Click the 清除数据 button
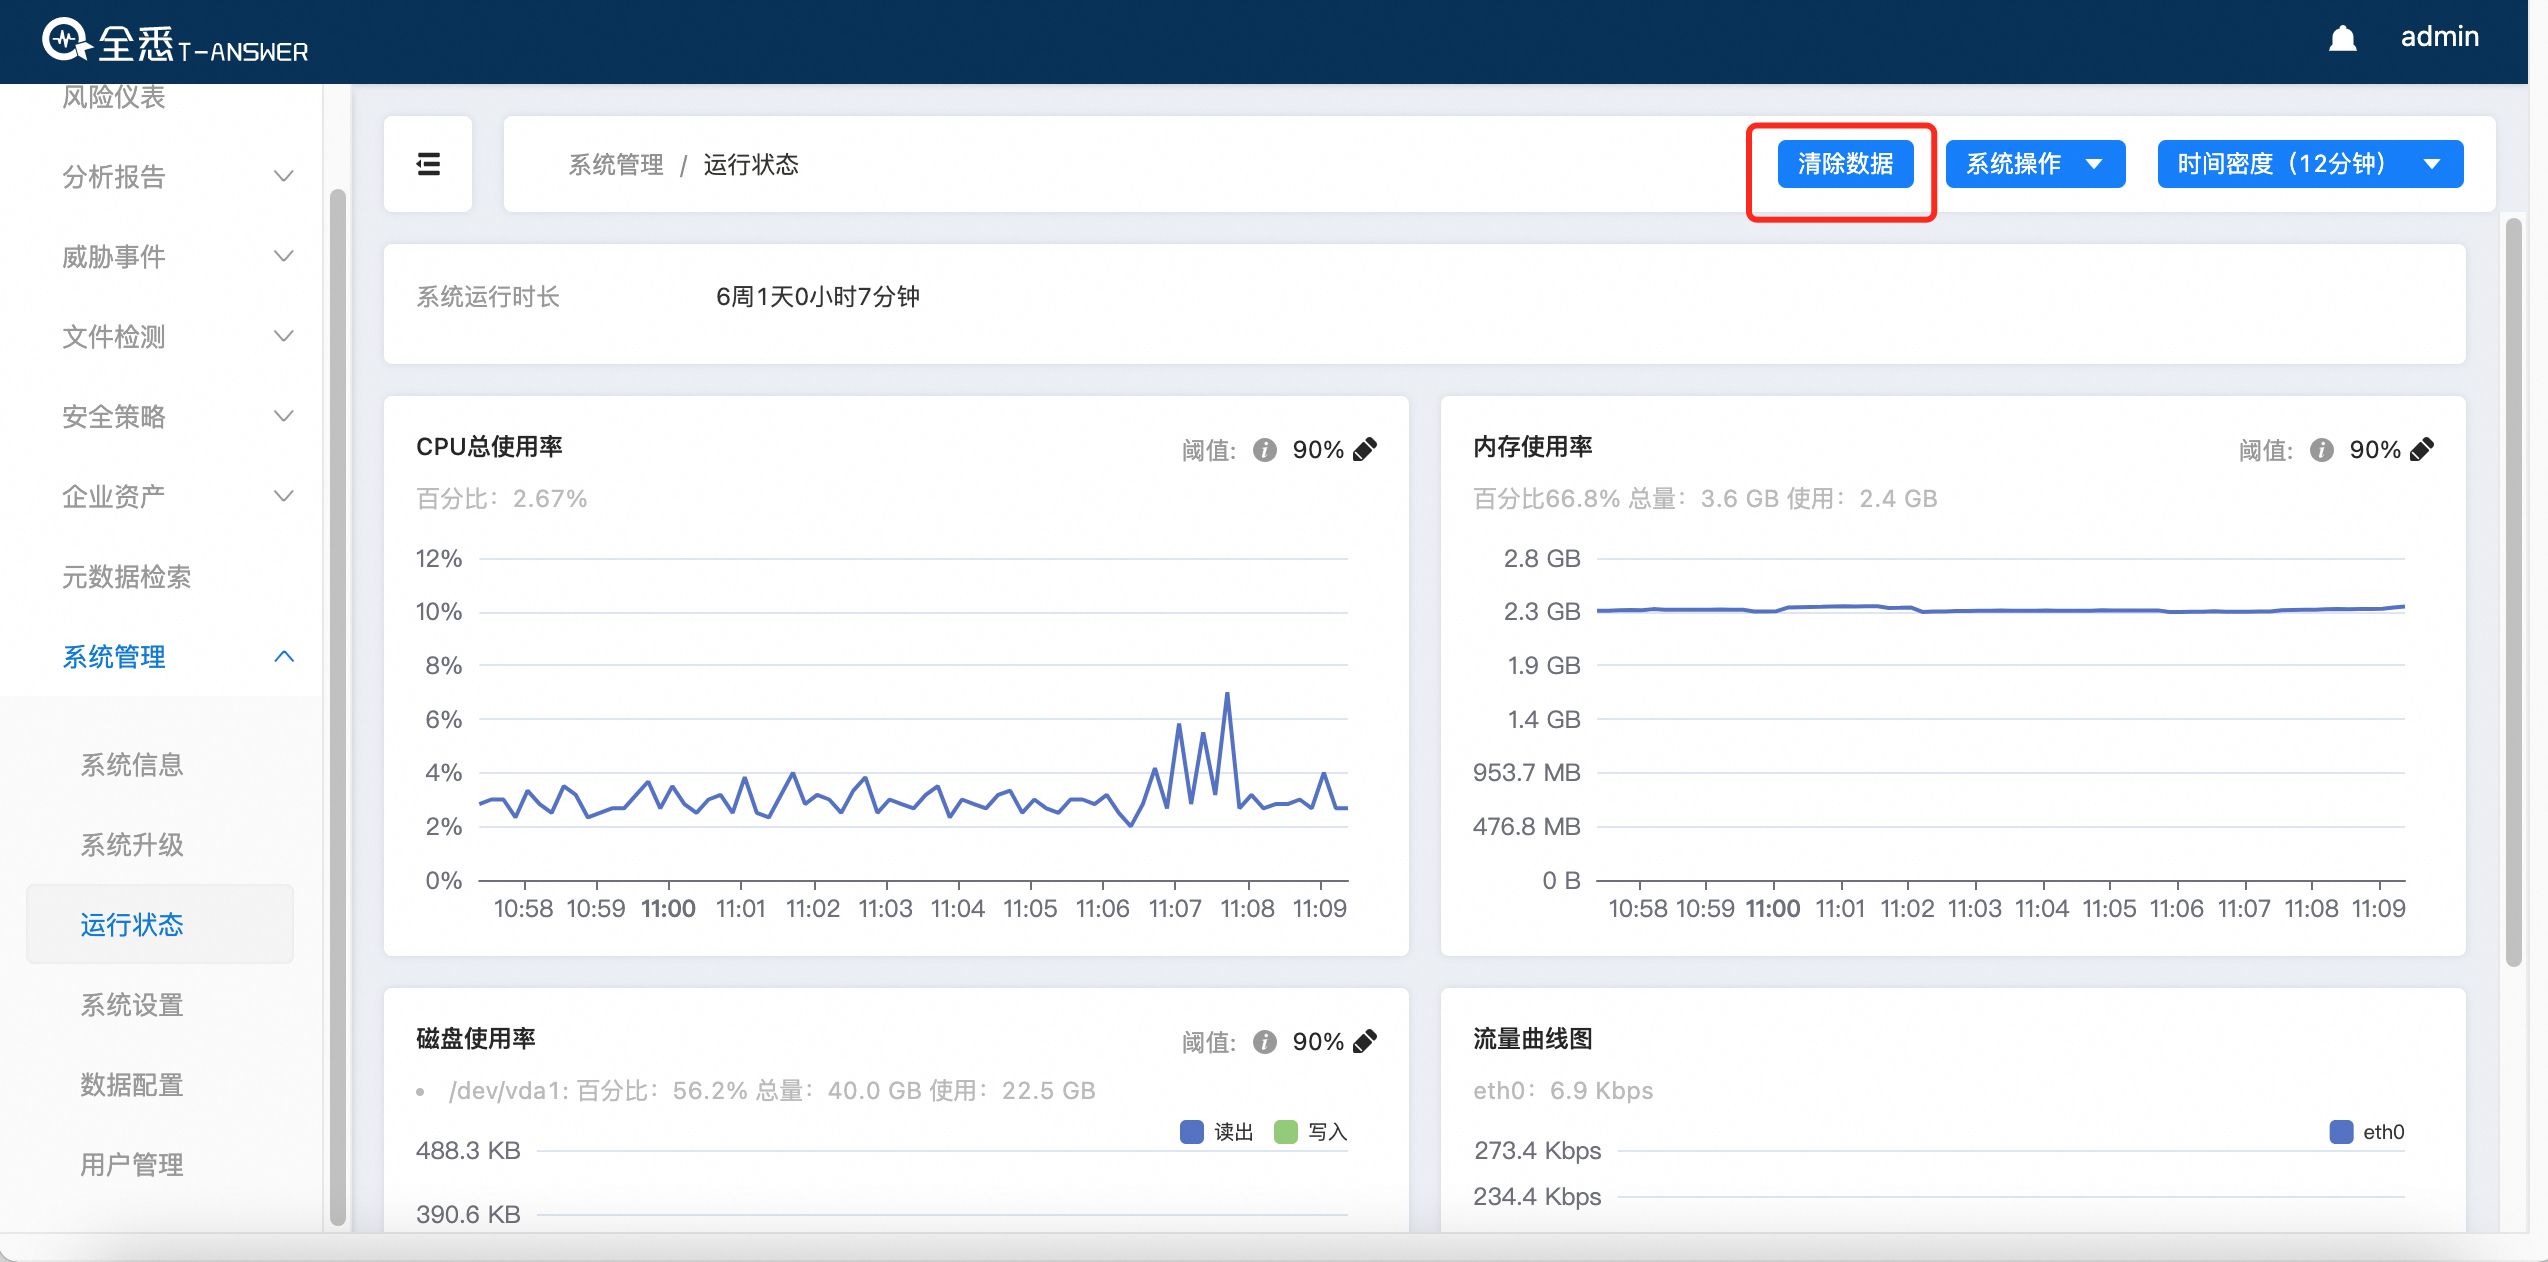The height and width of the screenshot is (1262, 2548). [1845, 164]
